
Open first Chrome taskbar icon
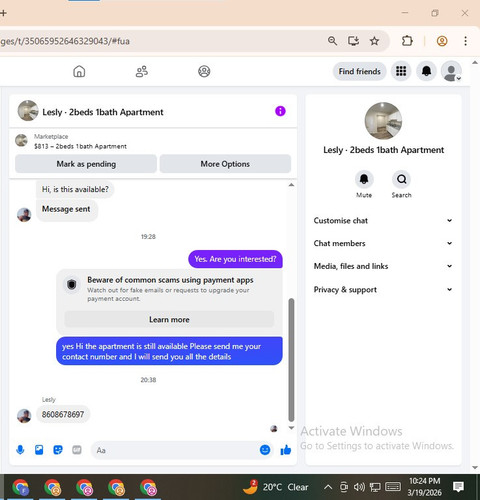click(x=21, y=487)
